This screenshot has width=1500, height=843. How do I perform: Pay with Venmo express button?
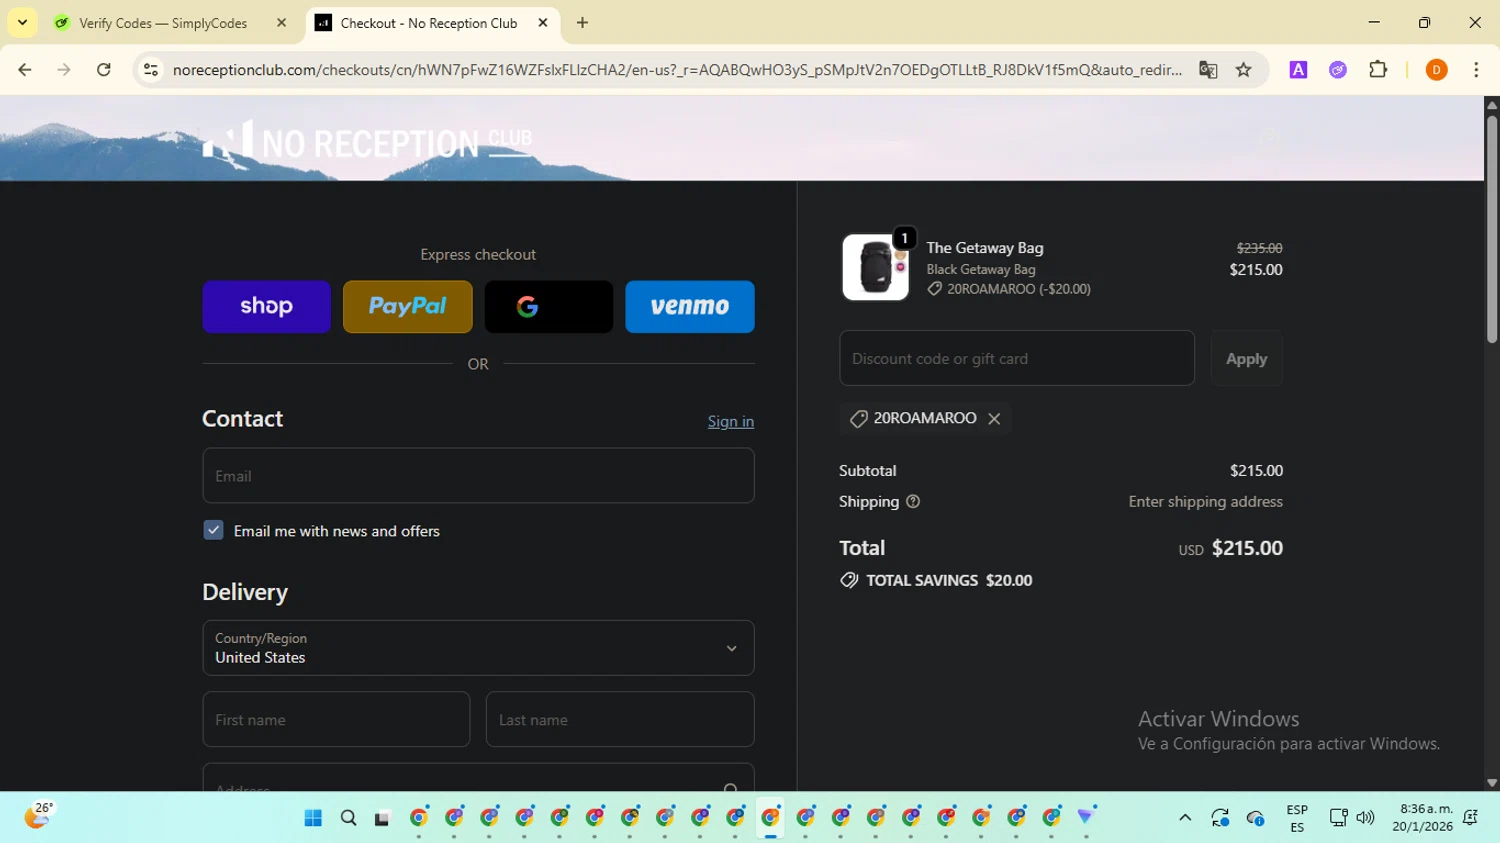689,306
